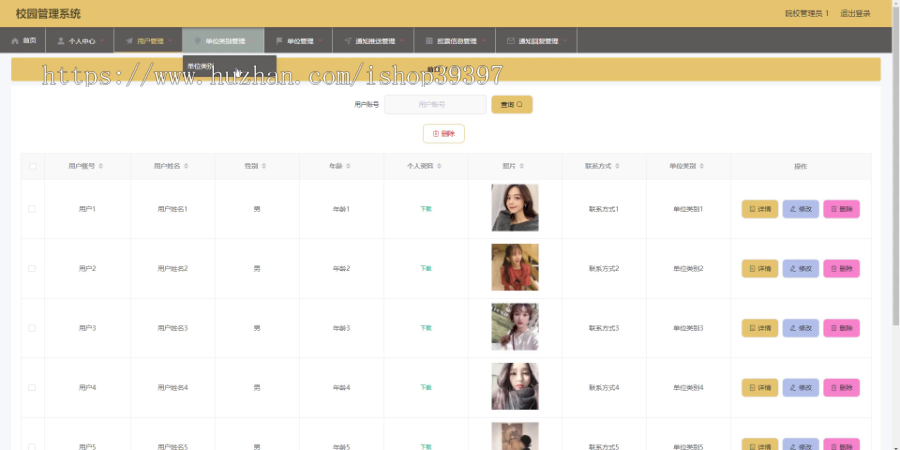The width and height of the screenshot is (900, 450).
Task: Focus the 用户账号 search field
Action: click(435, 104)
